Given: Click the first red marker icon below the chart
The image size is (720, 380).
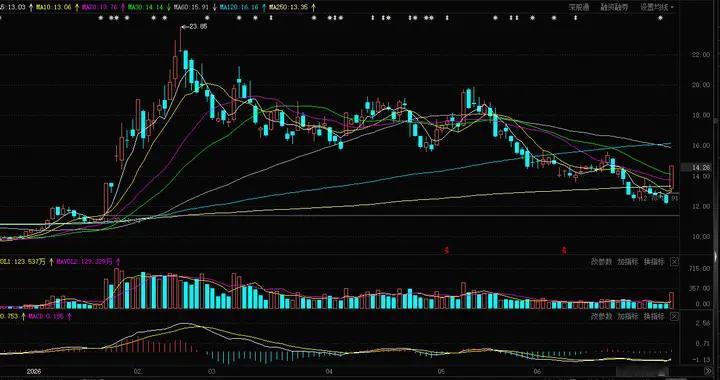Looking at the screenshot, I should point(445,251).
